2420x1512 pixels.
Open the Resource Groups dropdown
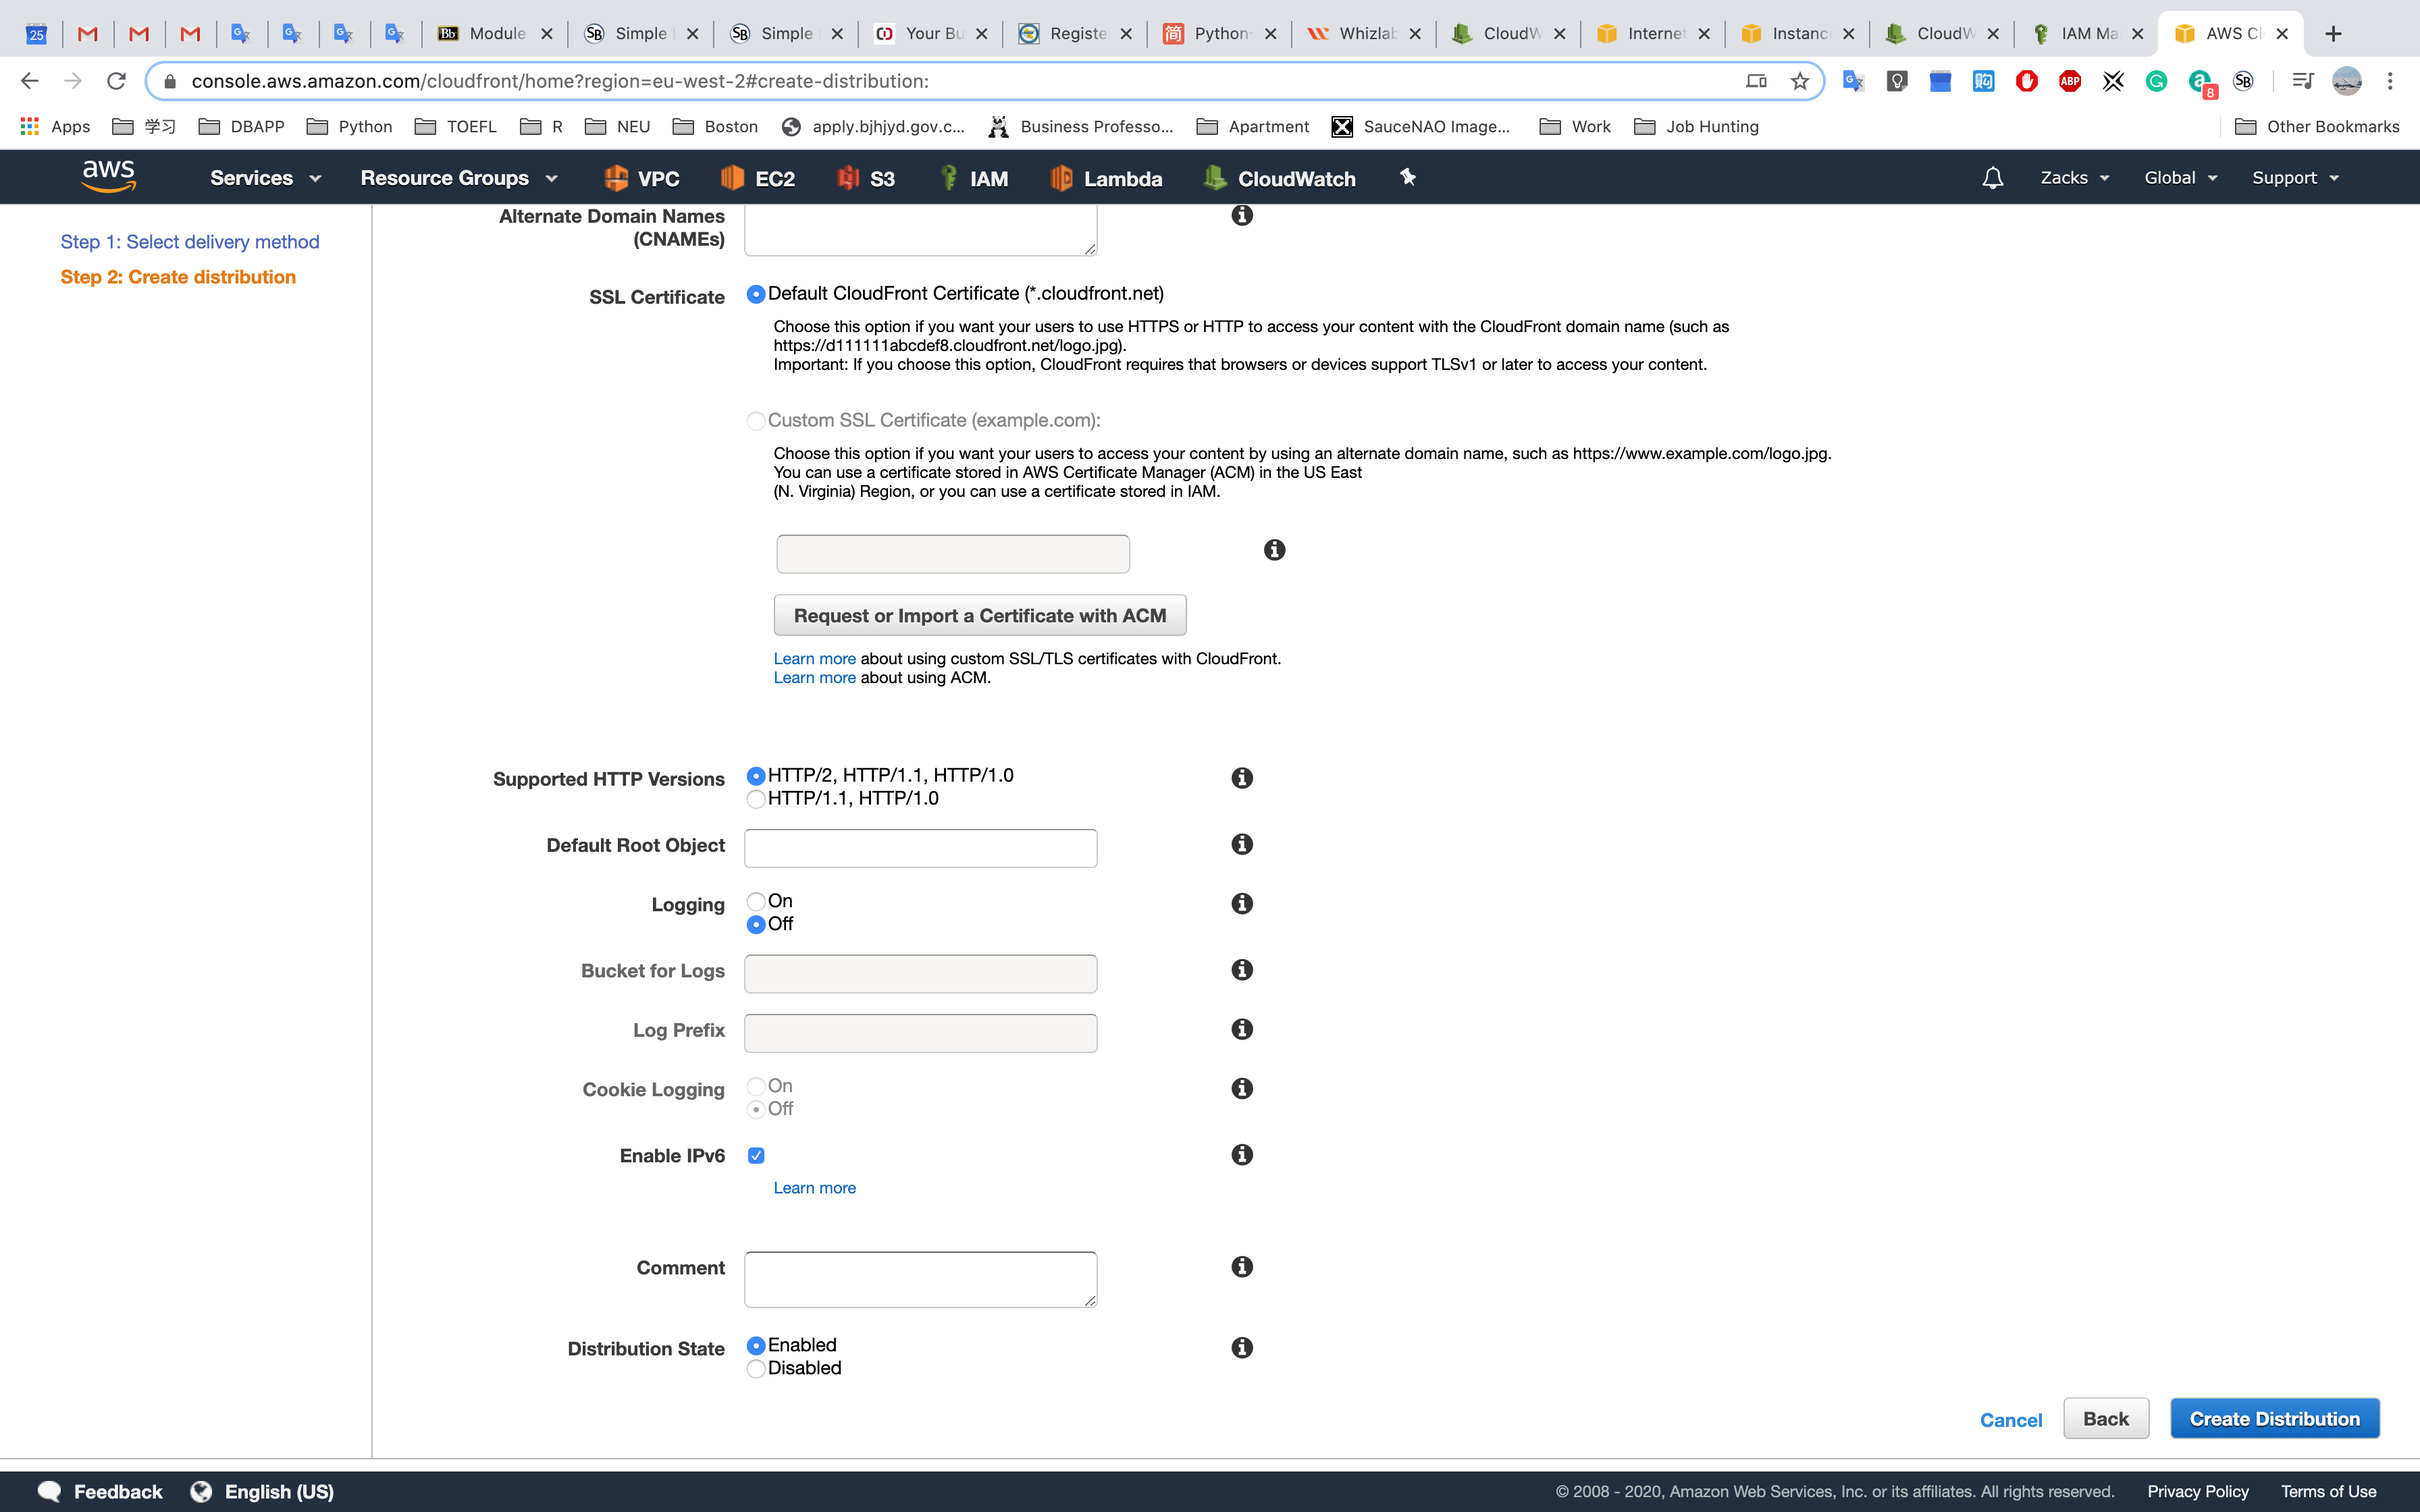(x=458, y=178)
